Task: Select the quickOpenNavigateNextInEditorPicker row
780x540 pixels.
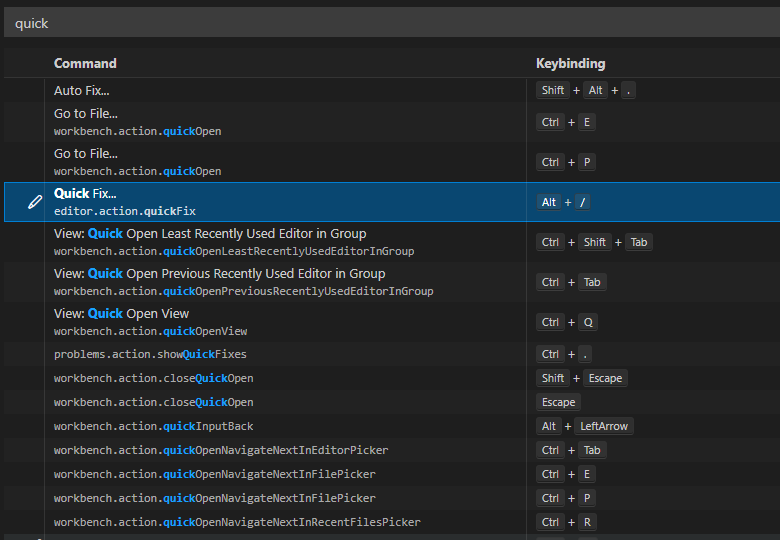Action: click(x=221, y=450)
